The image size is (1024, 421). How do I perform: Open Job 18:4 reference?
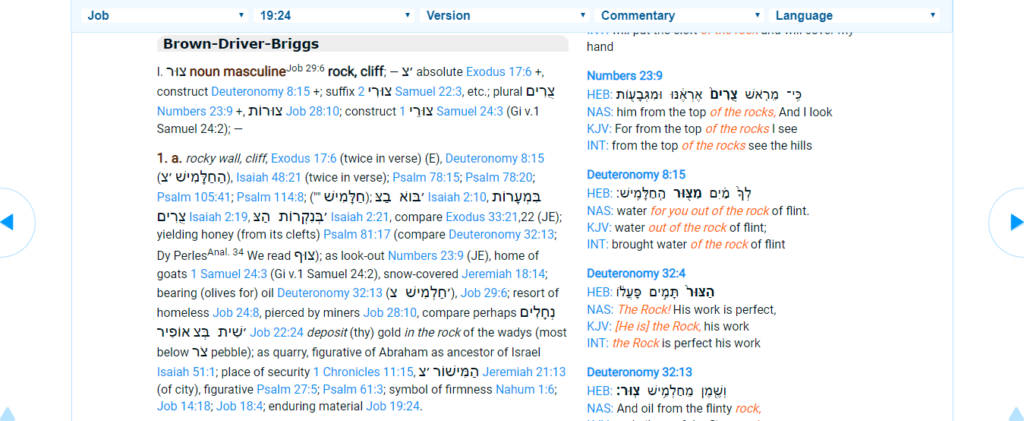point(240,407)
